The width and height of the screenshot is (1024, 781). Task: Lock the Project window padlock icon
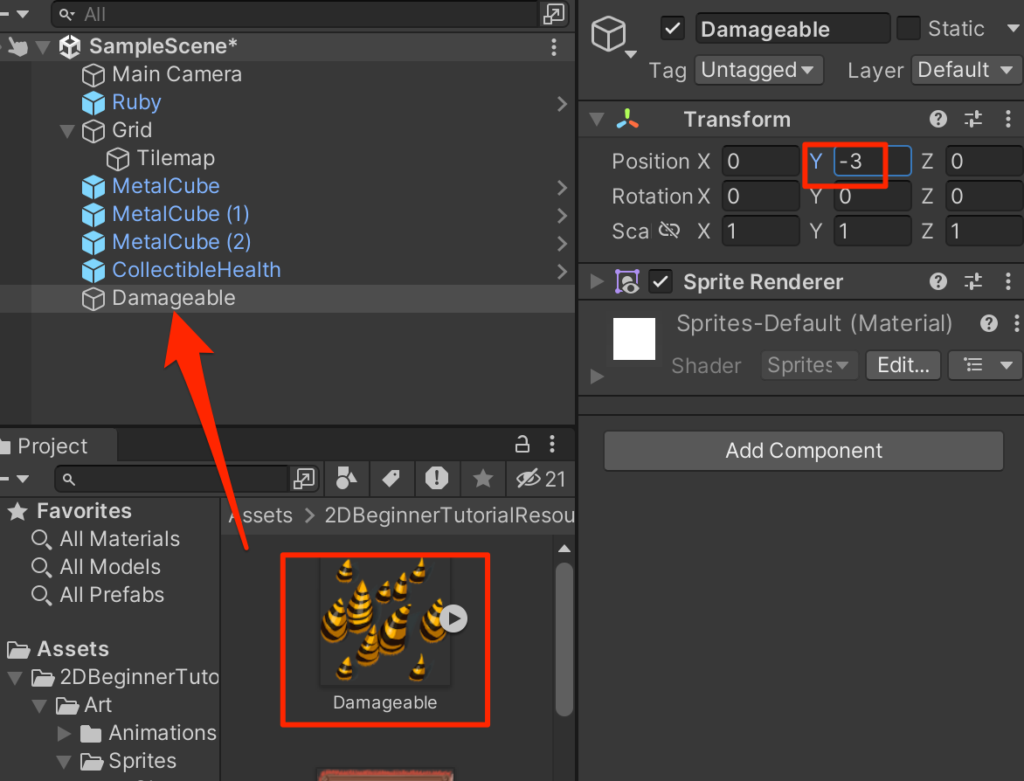point(522,445)
